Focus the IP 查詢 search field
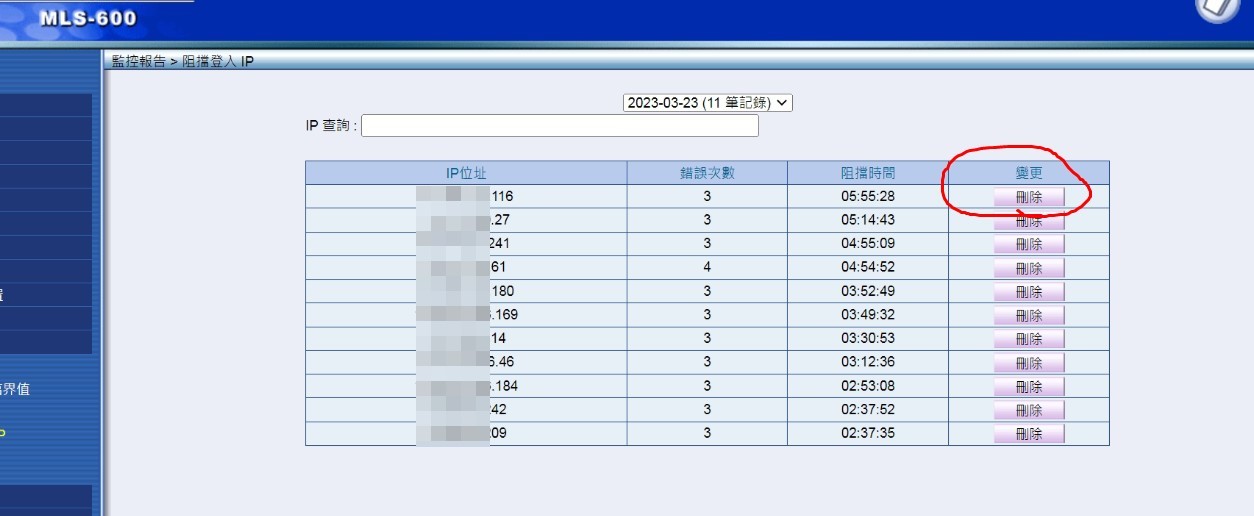This screenshot has height=516, width=1254. (560, 126)
